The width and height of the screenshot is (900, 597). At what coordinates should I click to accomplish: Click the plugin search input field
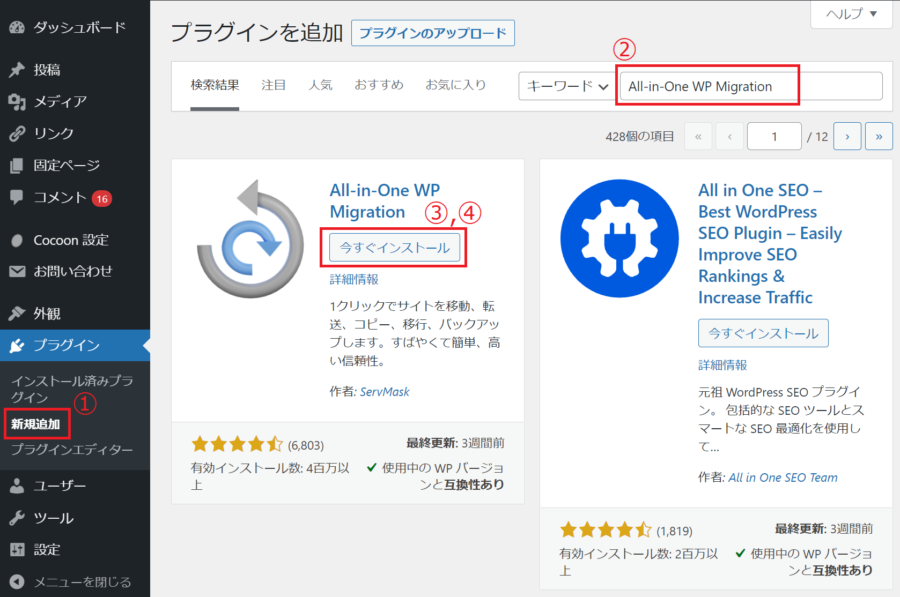(x=751, y=86)
